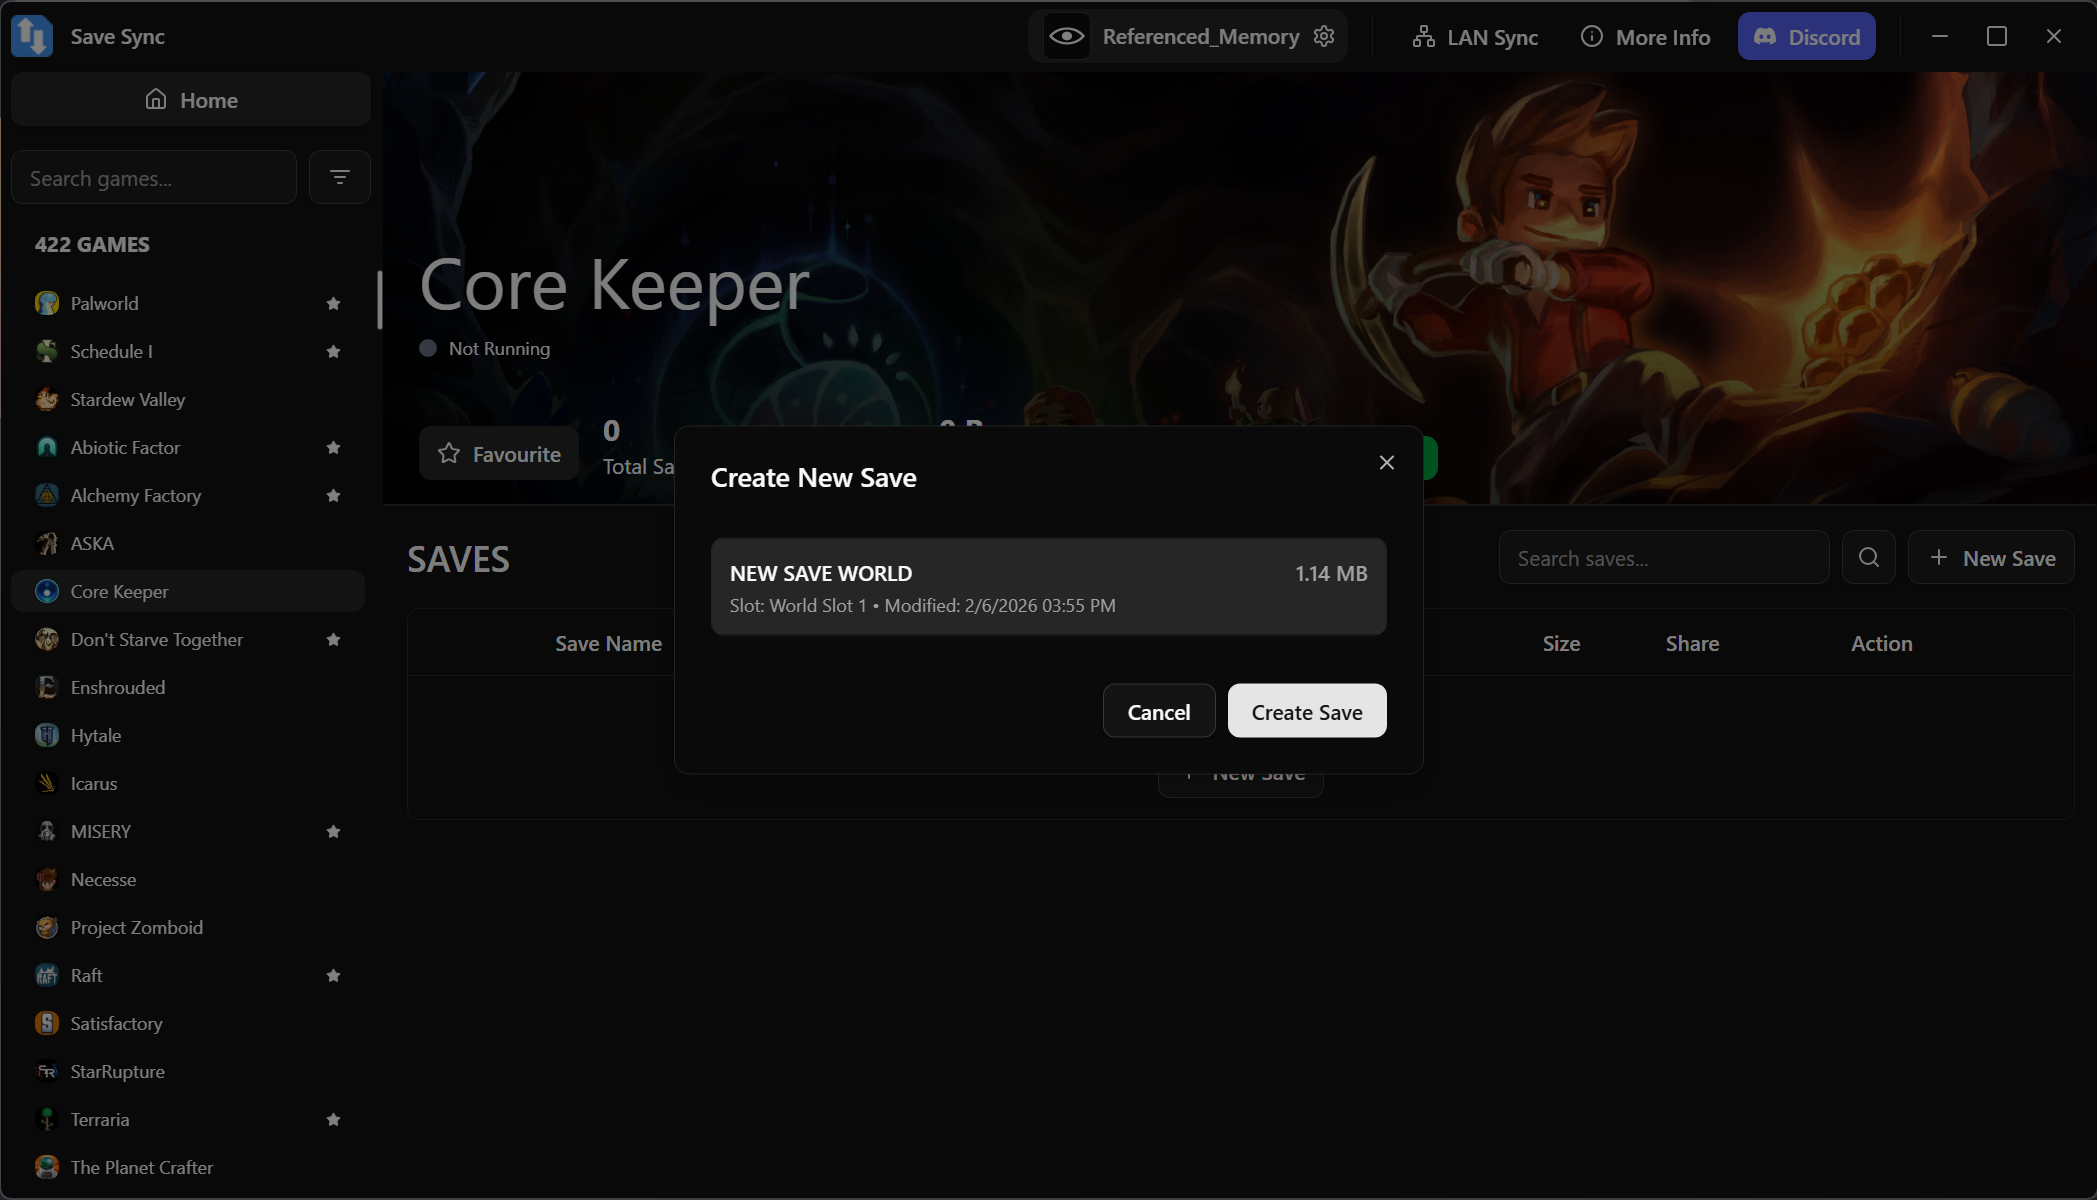Cancel the Create New Save dialog
The height and width of the screenshot is (1200, 2097).
point(1159,711)
